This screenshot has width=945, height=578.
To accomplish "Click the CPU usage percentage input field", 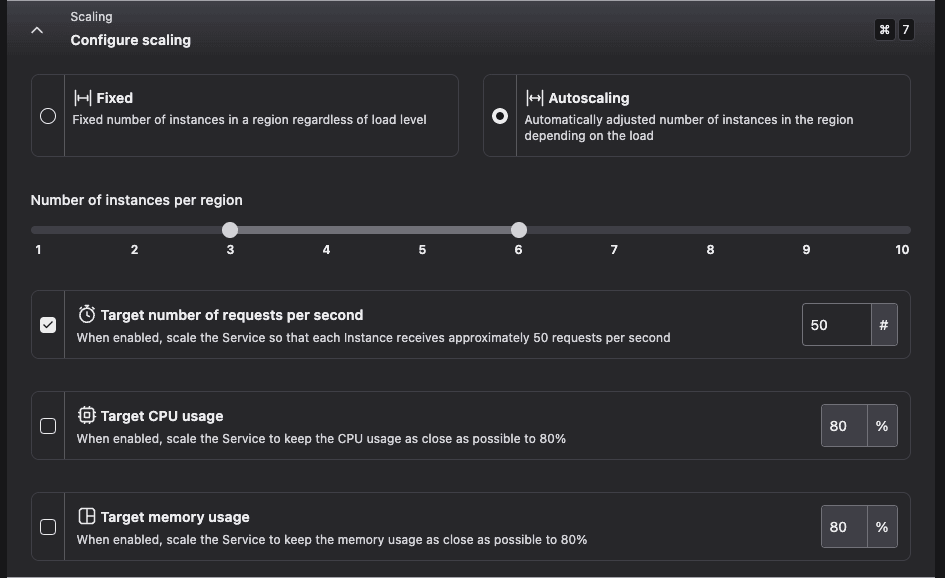I will [843, 426].
